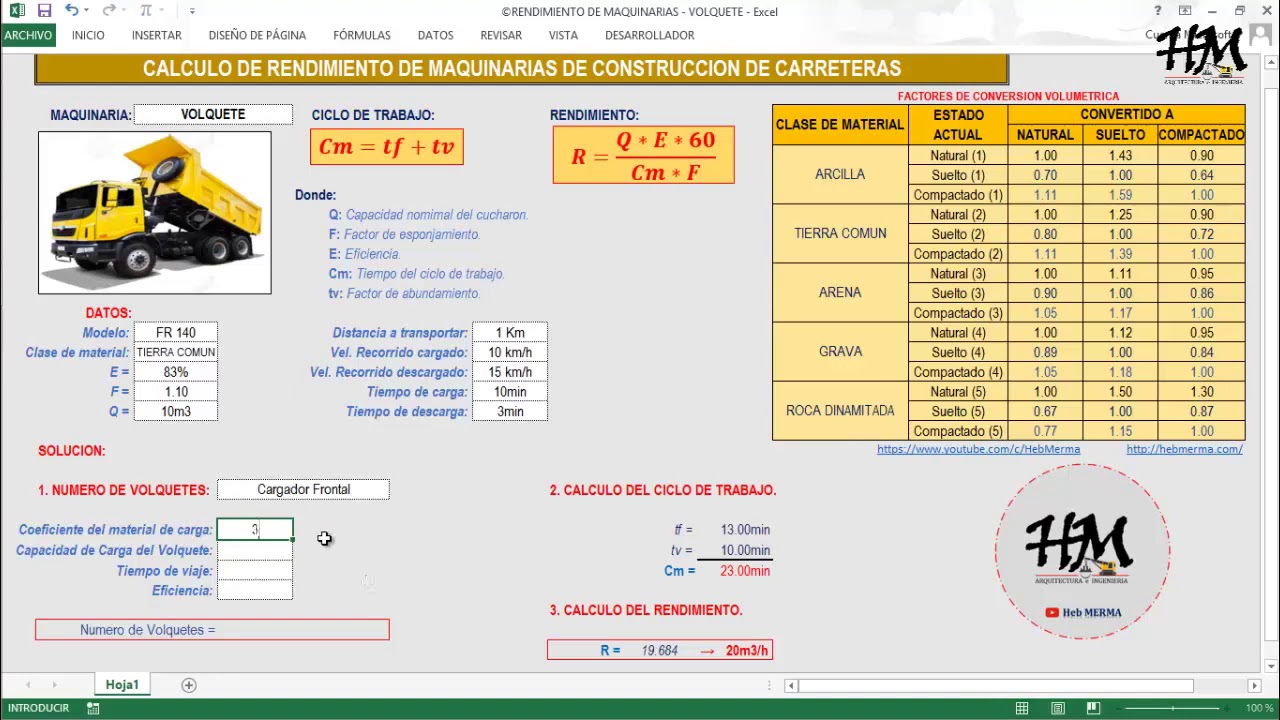Add a new sheet with plus icon
The image size is (1280, 720).
[x=189, y=685]
